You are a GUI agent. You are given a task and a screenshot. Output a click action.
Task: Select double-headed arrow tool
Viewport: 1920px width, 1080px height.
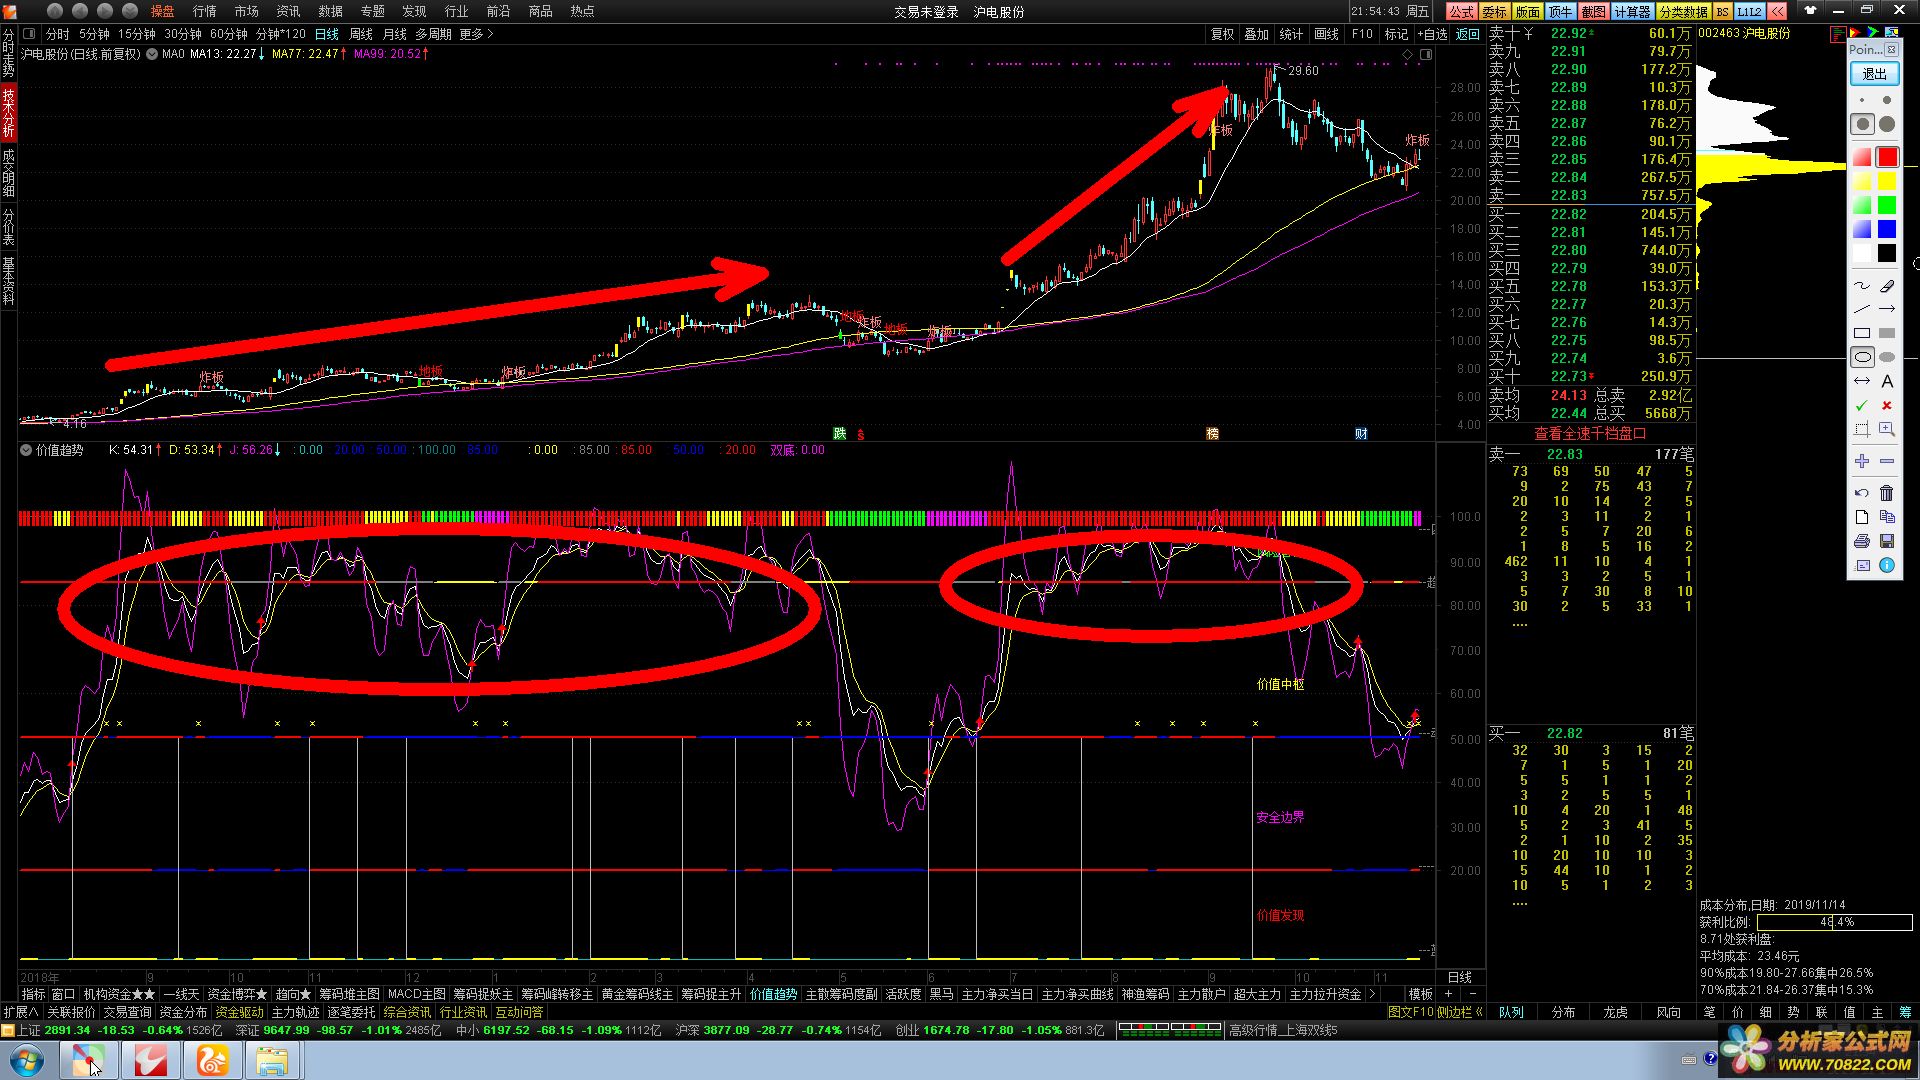[1862, 381]
